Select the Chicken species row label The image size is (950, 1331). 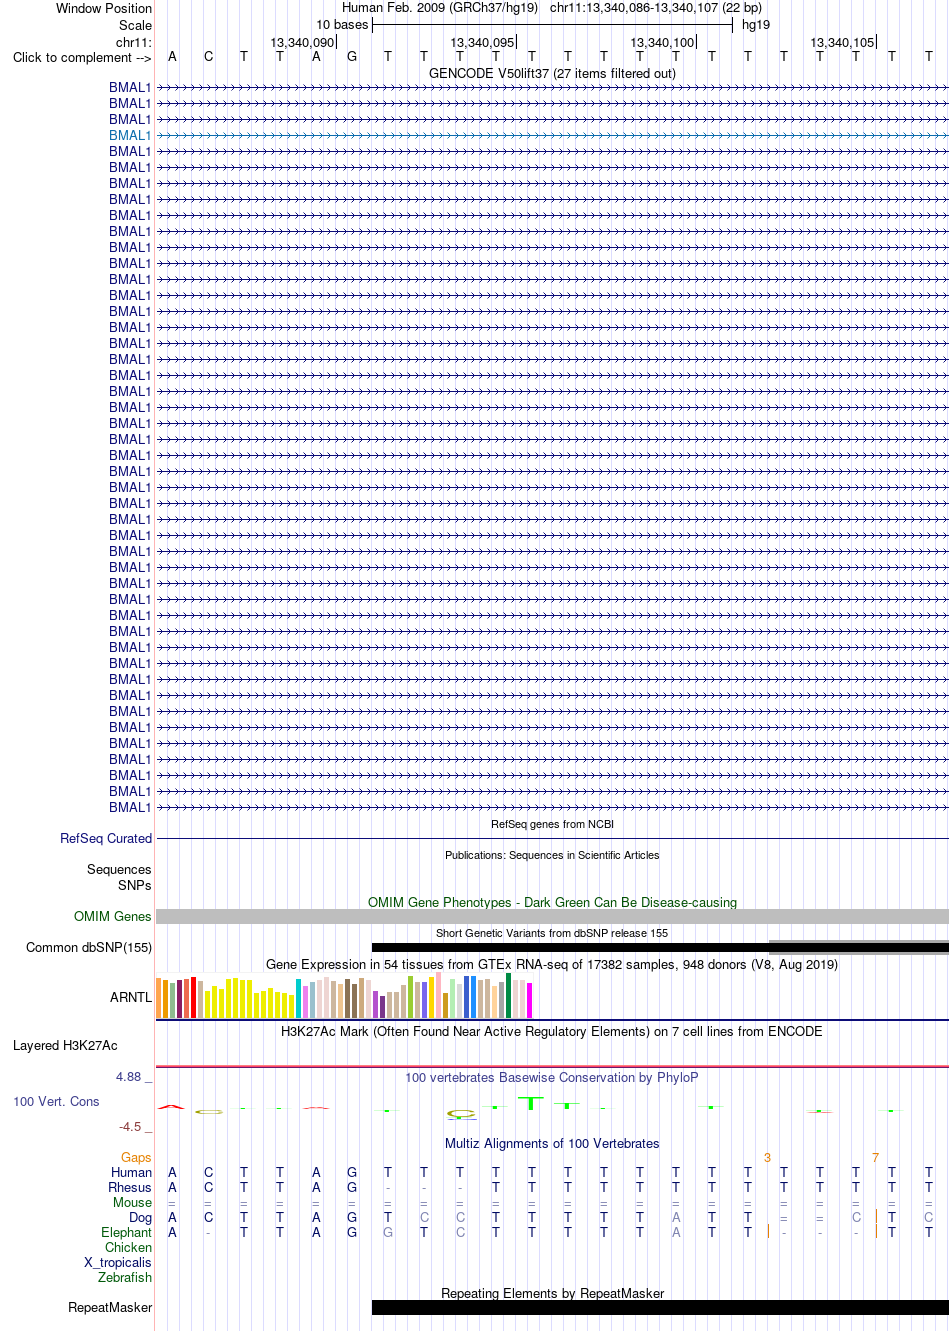pos(128,1247)
